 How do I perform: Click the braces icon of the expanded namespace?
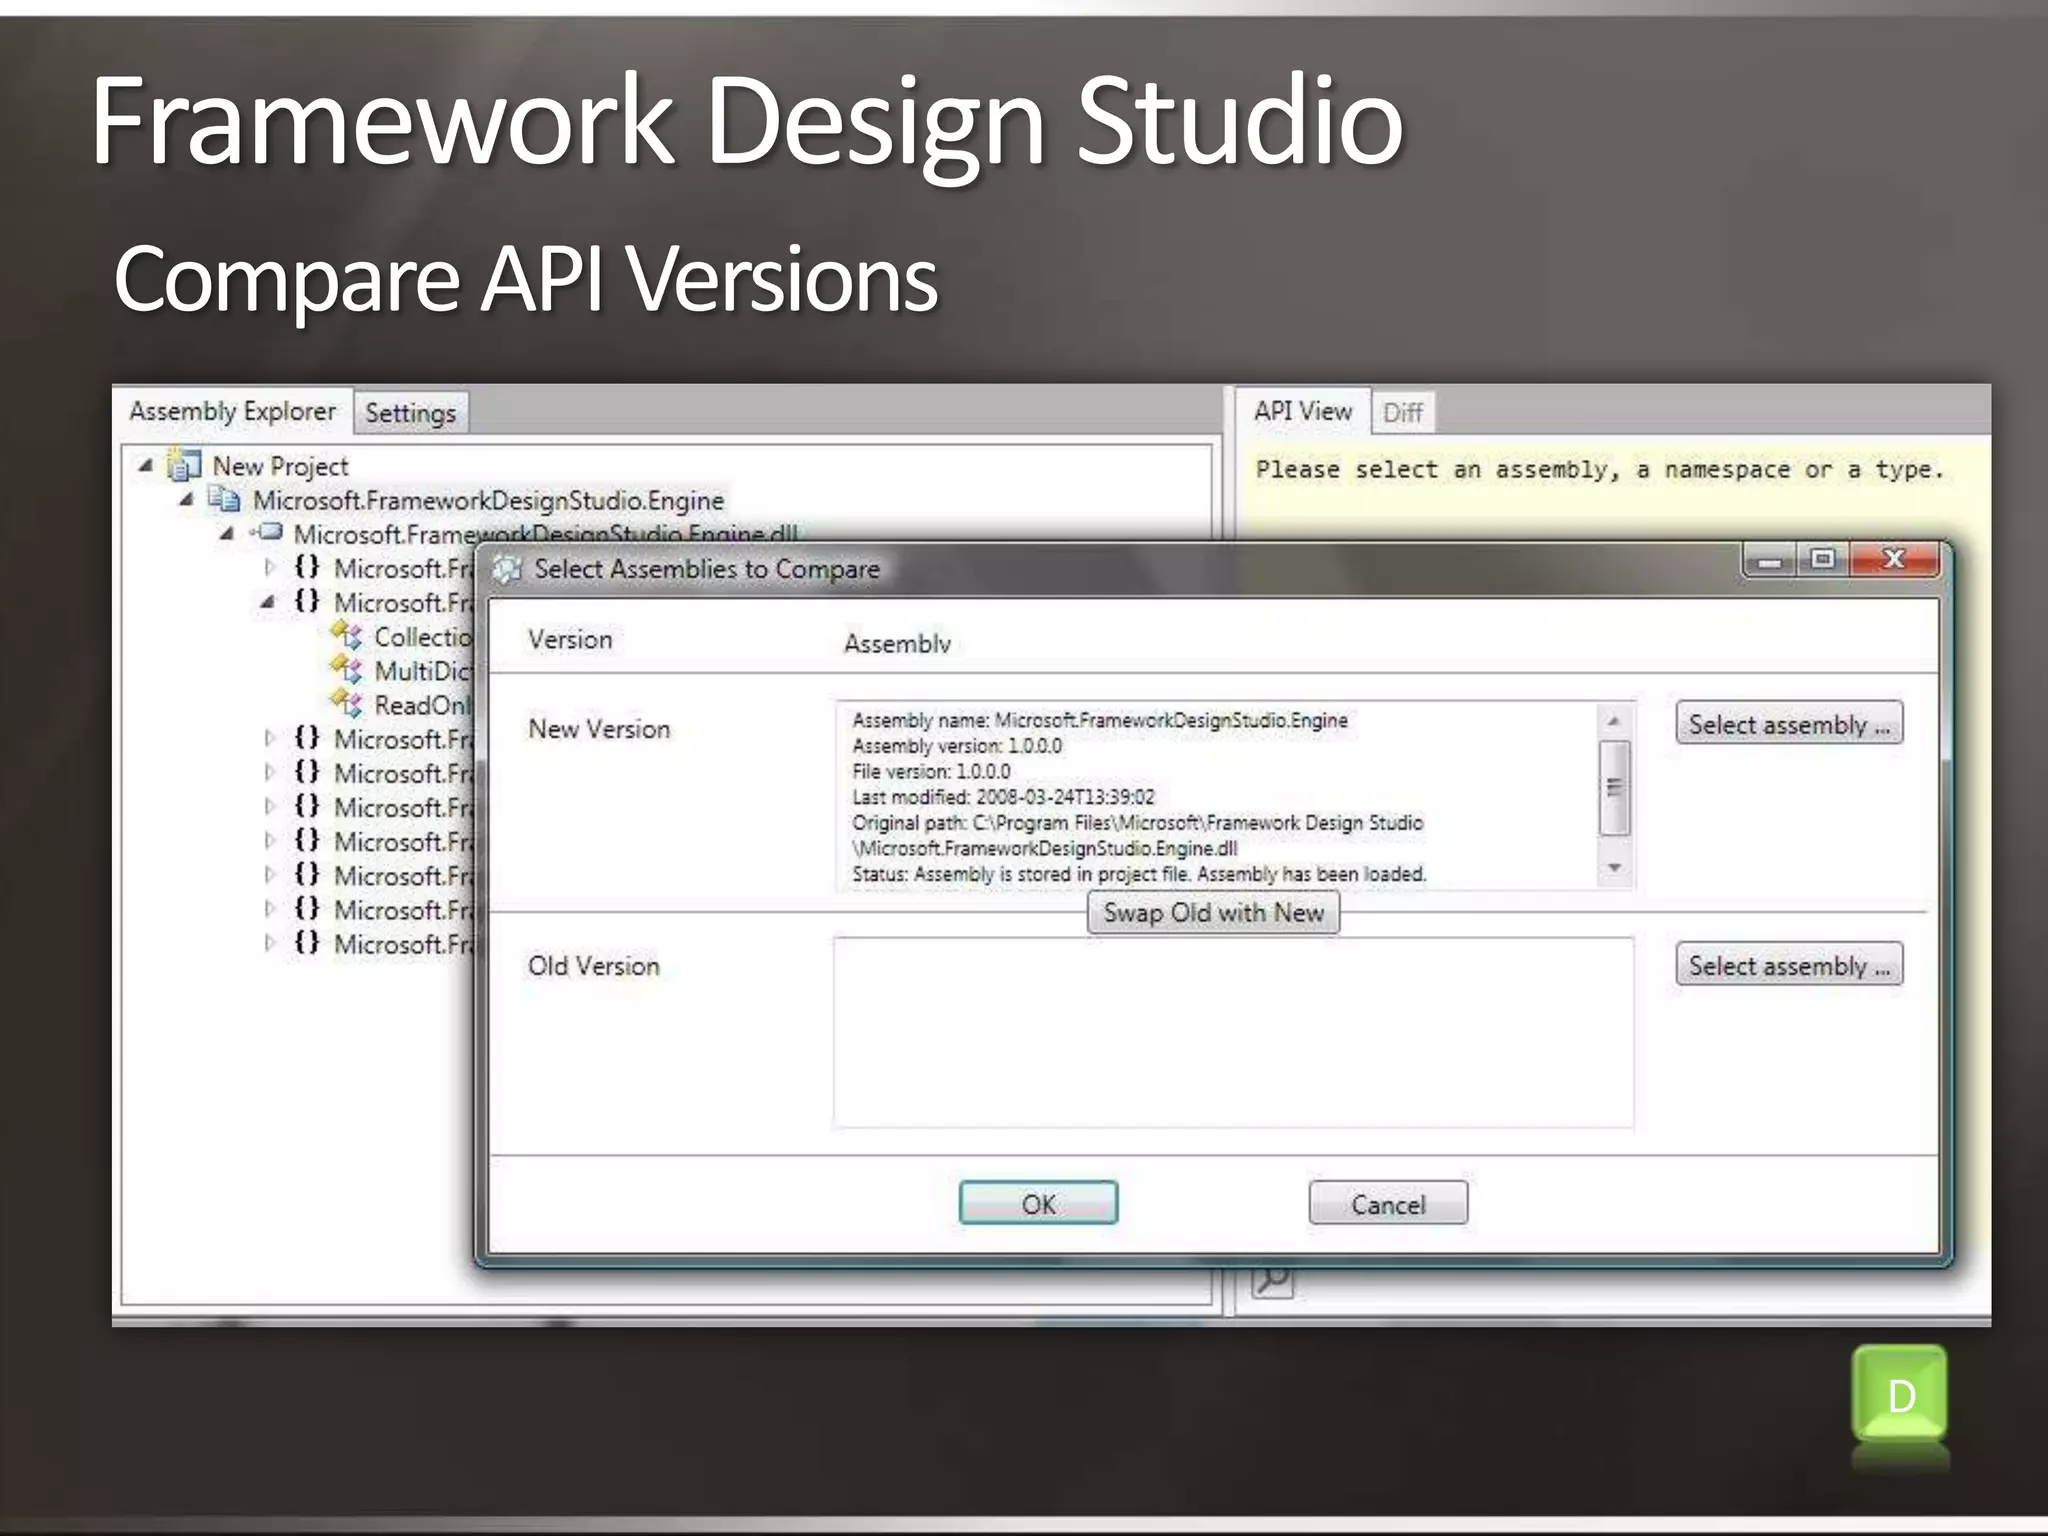point(307,601)
